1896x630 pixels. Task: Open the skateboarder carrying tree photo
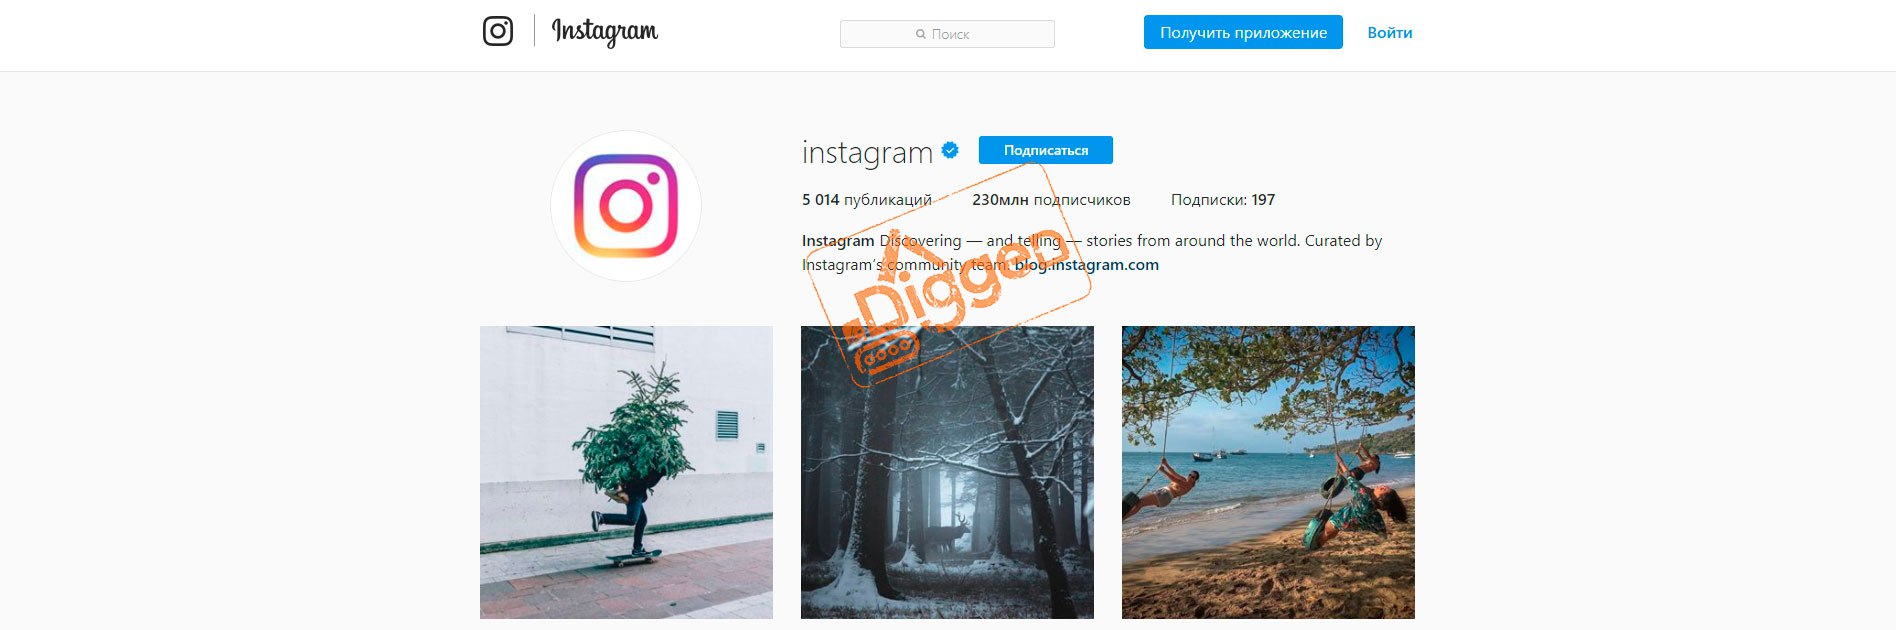(626, 472)
